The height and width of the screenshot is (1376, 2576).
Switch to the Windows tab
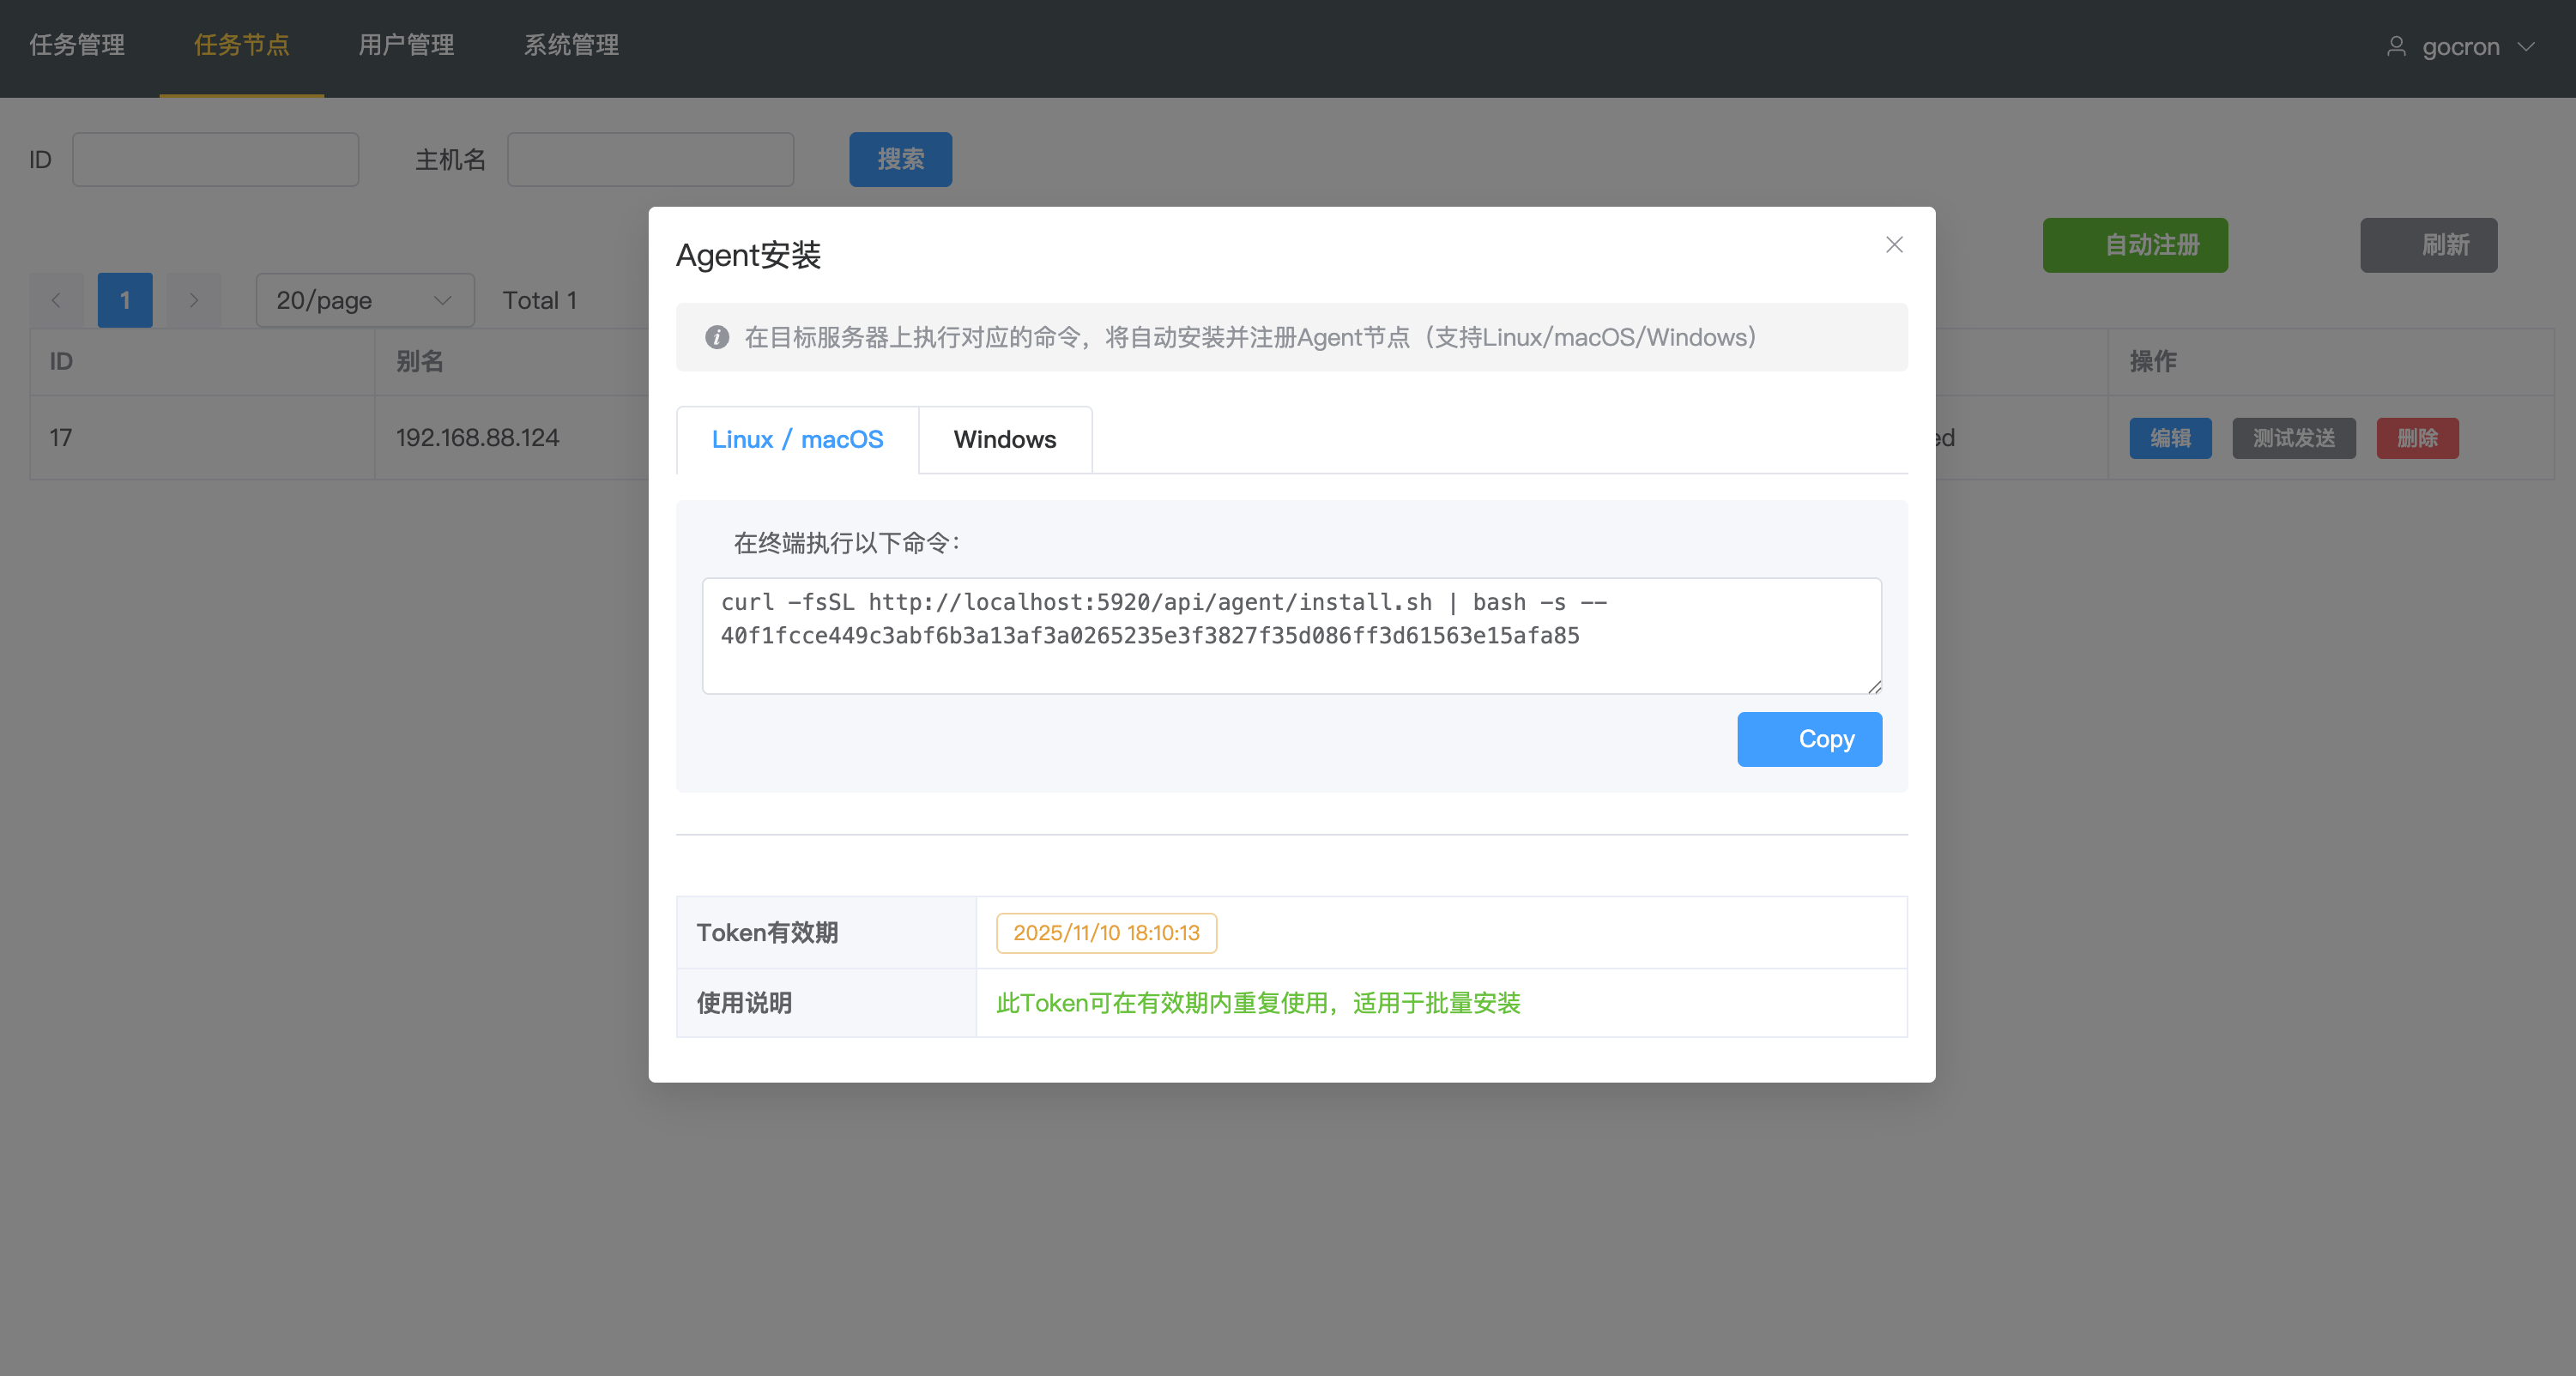1005,439
